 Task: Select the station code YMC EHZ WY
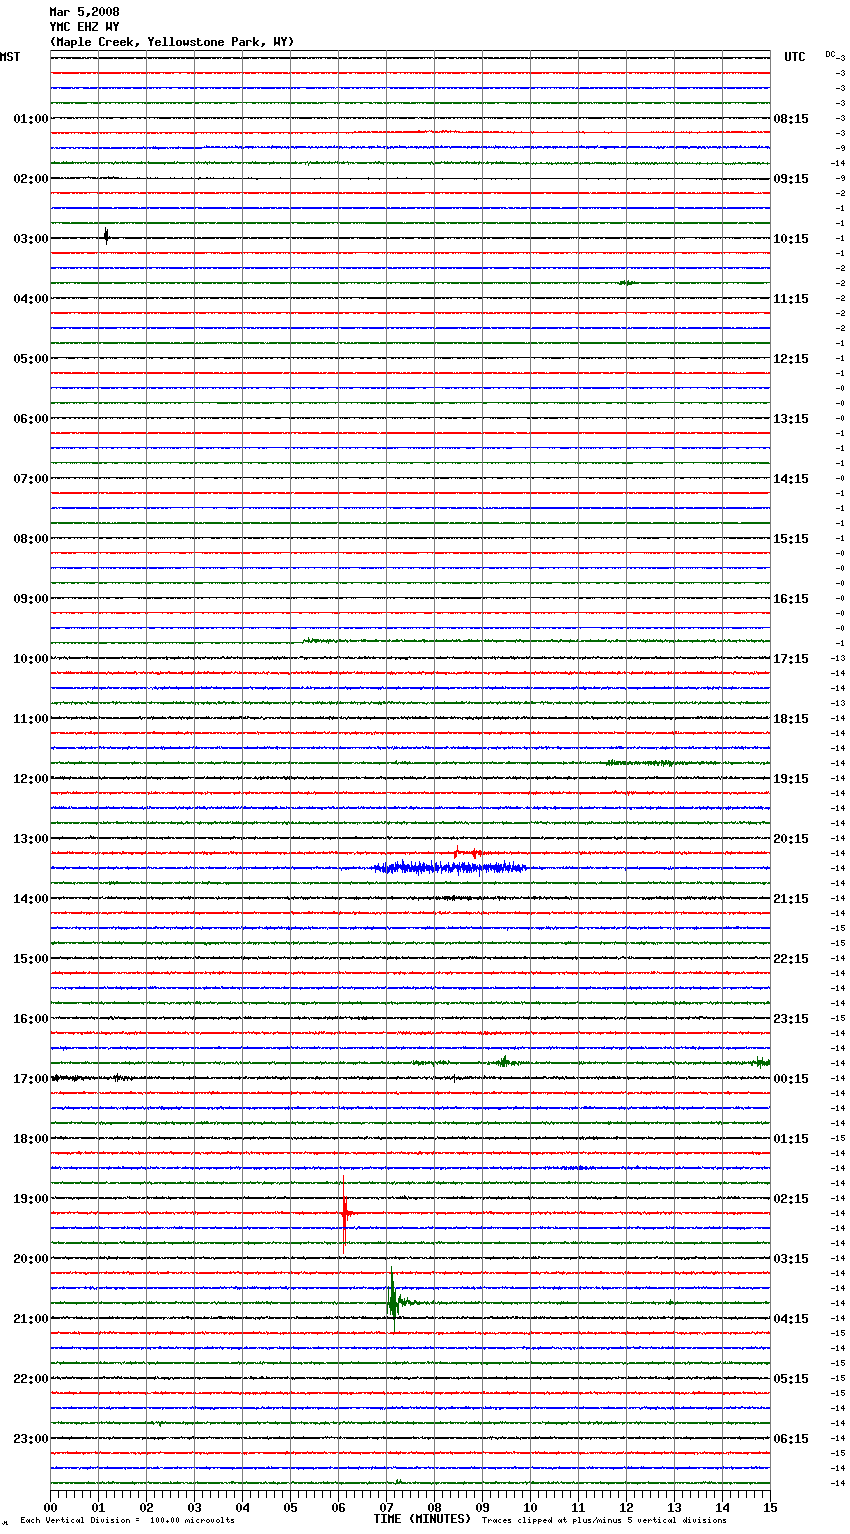(84, 27)
